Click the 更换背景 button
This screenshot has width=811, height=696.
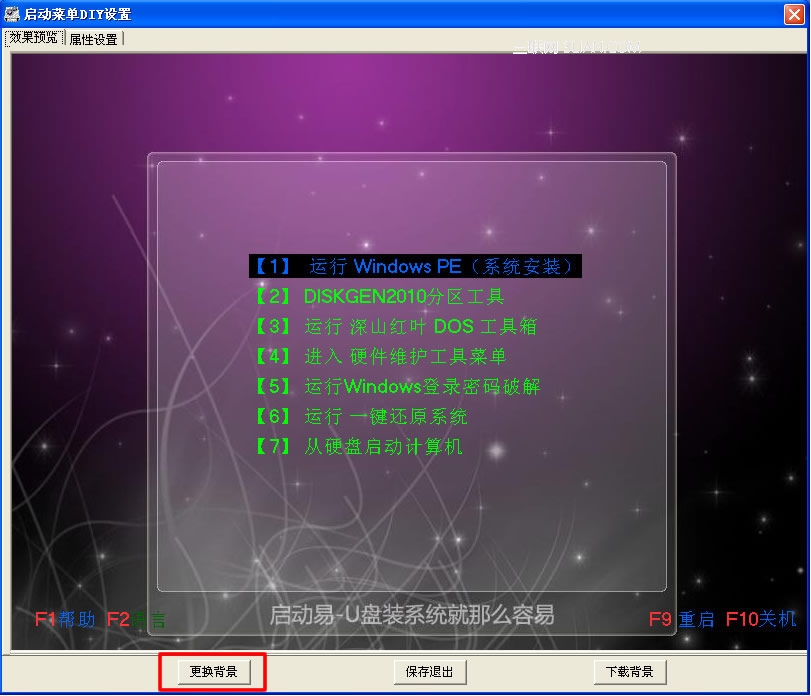click(214, 672)
